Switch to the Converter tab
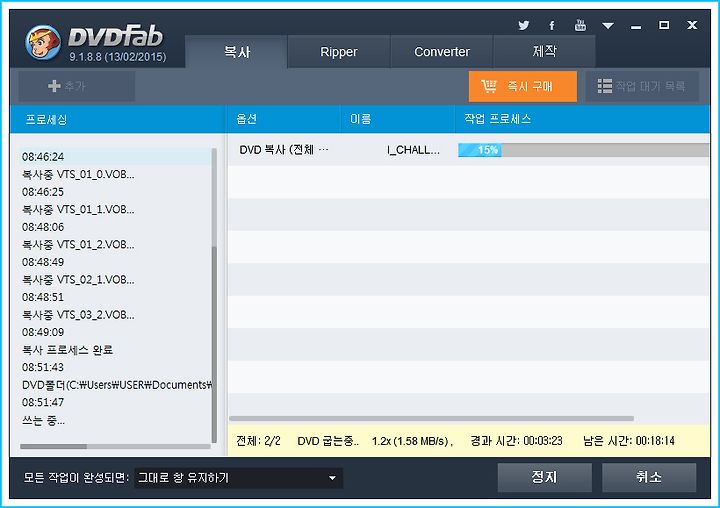The width and height of the screenshot is (720, 508). pos(442,51)
